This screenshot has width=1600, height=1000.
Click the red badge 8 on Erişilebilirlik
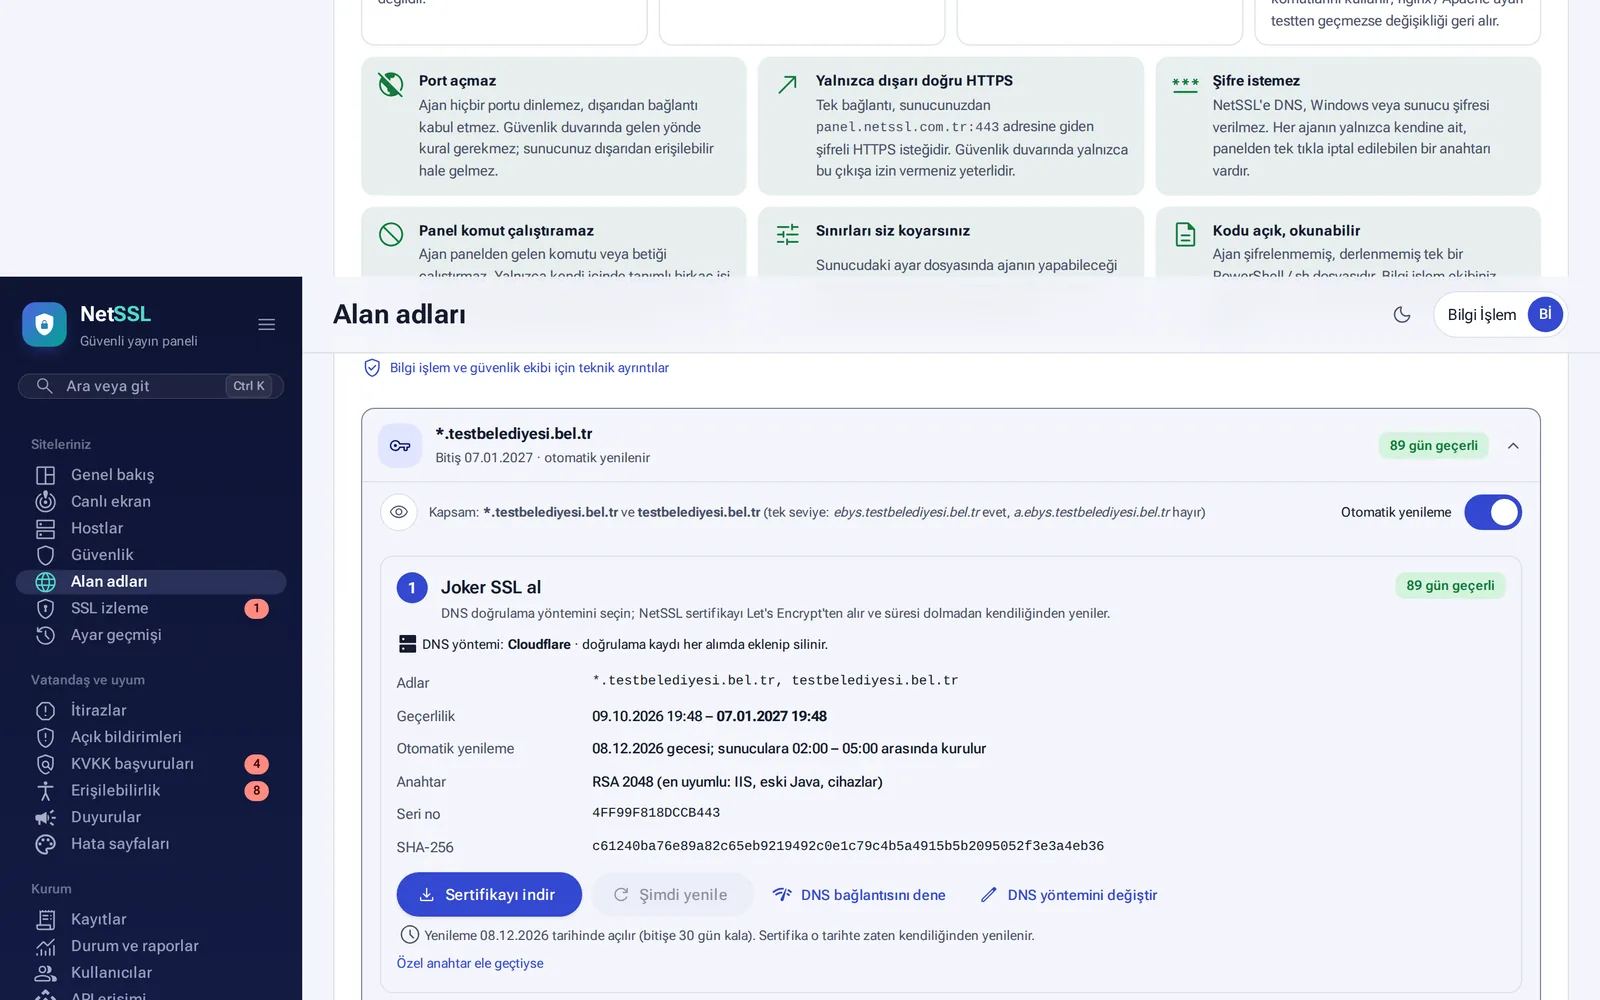[x=257, y=791]
